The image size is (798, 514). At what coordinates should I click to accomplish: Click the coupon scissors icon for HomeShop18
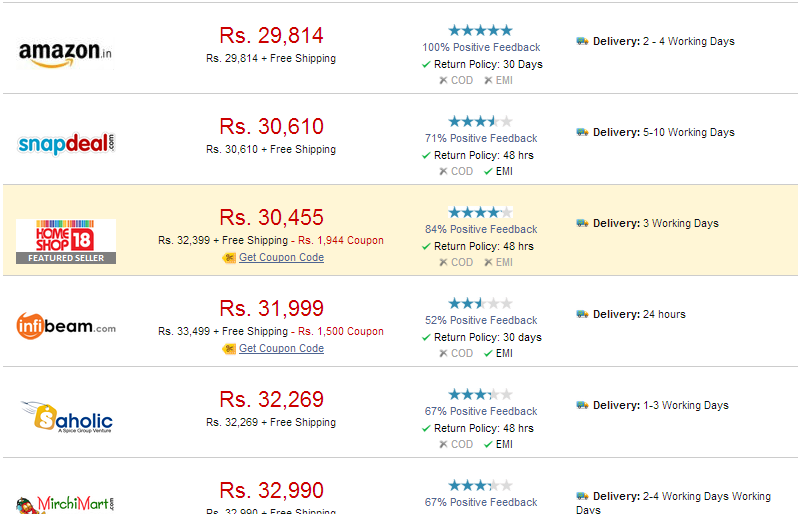tap(229, 258)
